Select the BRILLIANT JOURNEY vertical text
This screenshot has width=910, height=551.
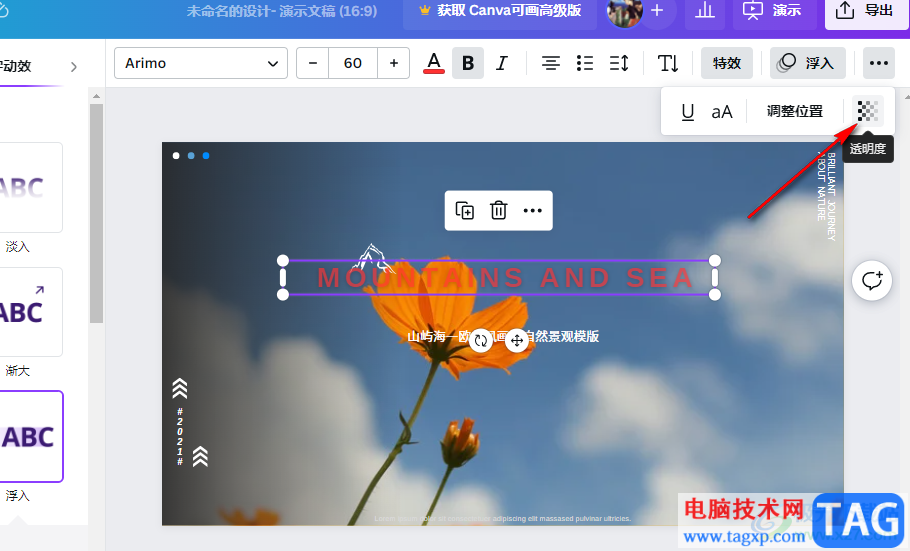click(x=826, y=196)
